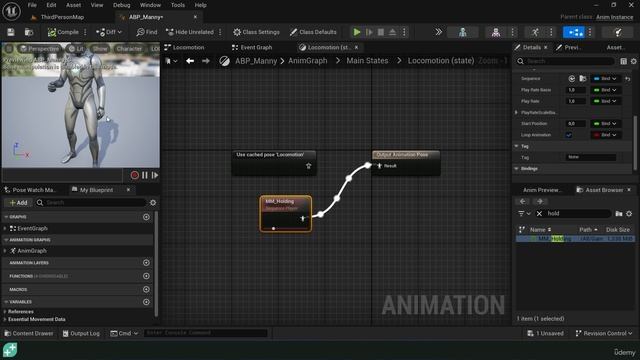
Task: Save the current asset with Save icon
Action: (11, 32)
